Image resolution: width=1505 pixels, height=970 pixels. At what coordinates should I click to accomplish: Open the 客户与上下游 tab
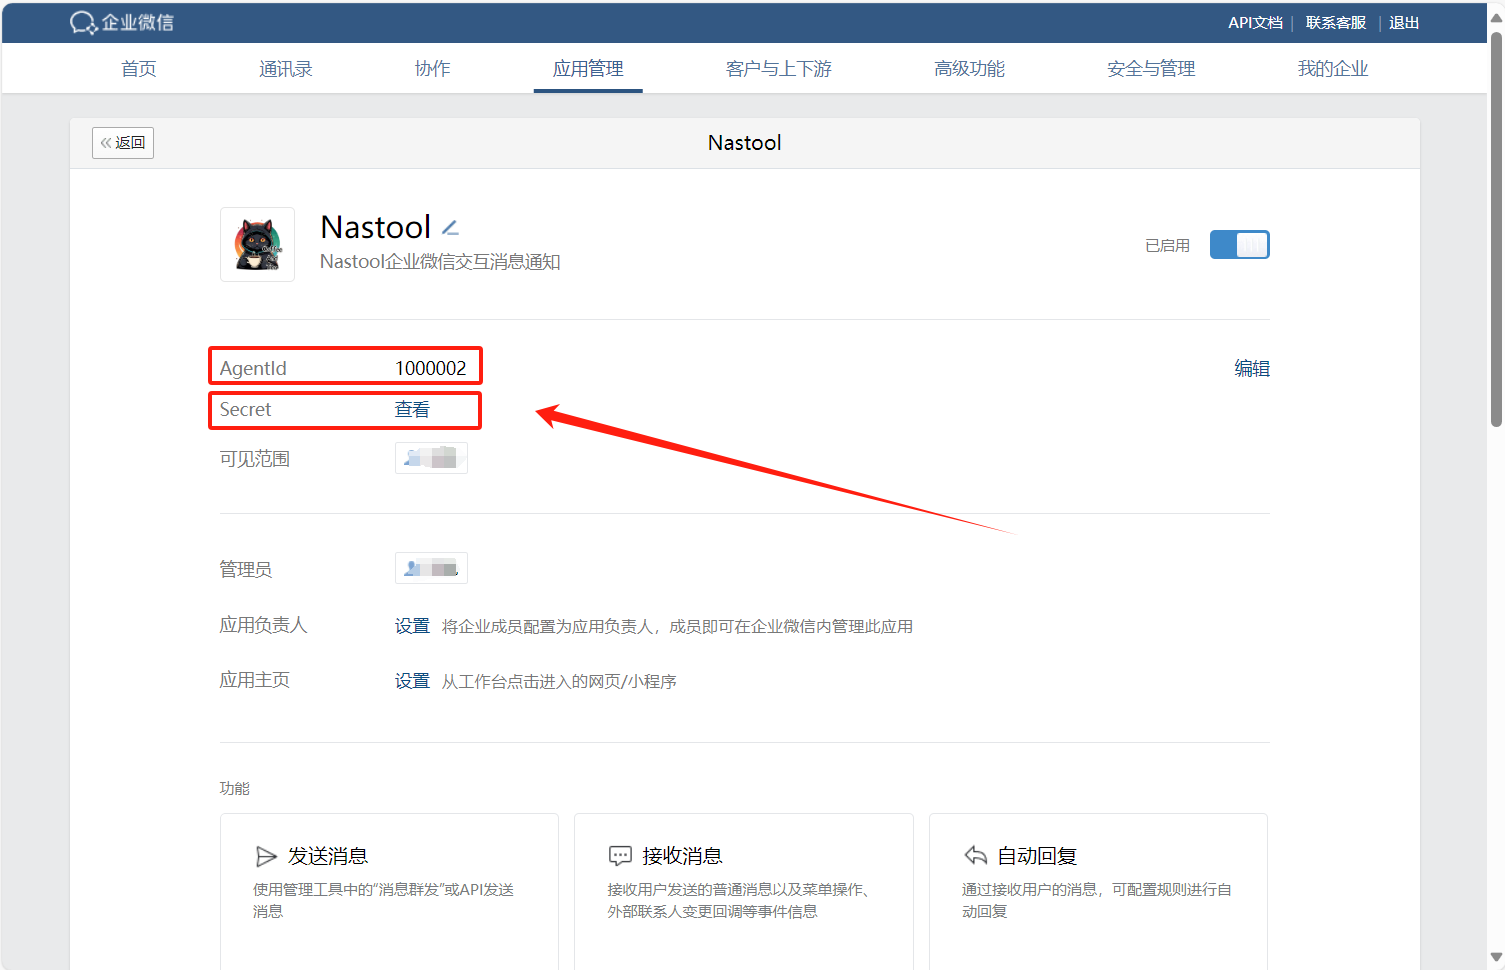(778, 69)
